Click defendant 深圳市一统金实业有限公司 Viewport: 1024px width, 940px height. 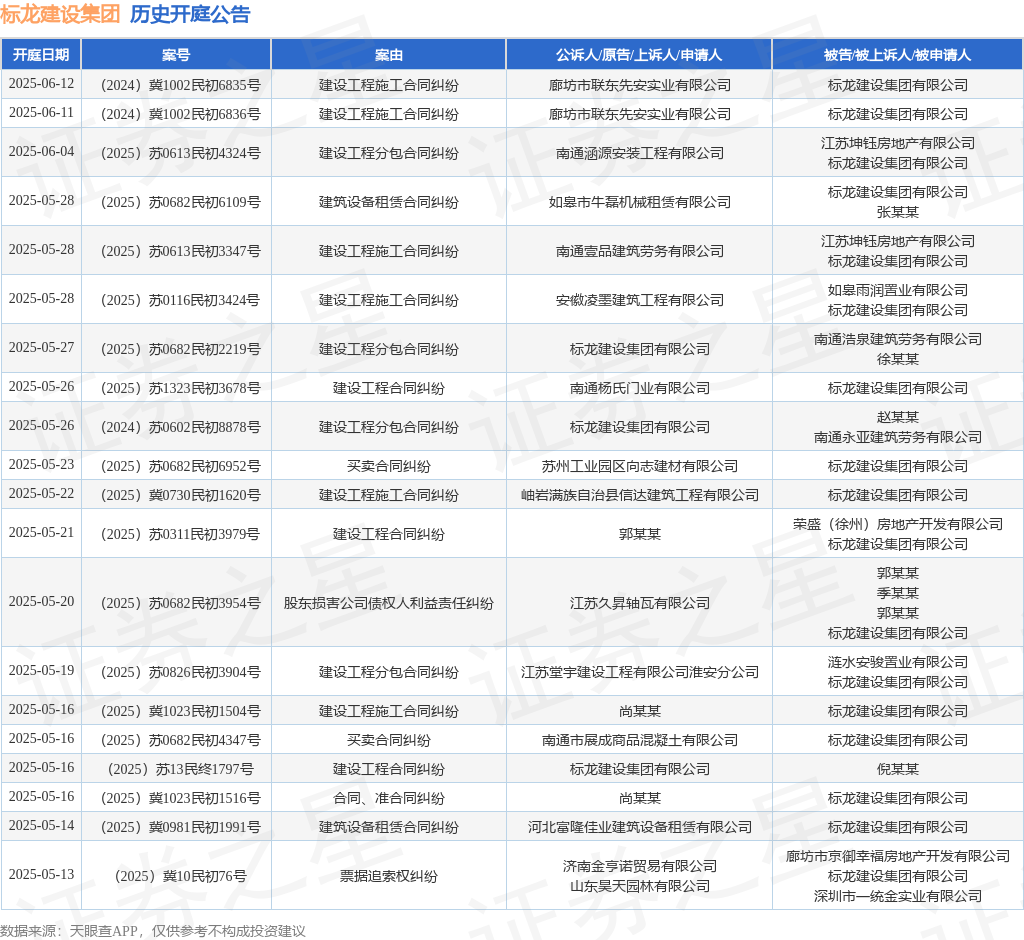click(897, 896)
